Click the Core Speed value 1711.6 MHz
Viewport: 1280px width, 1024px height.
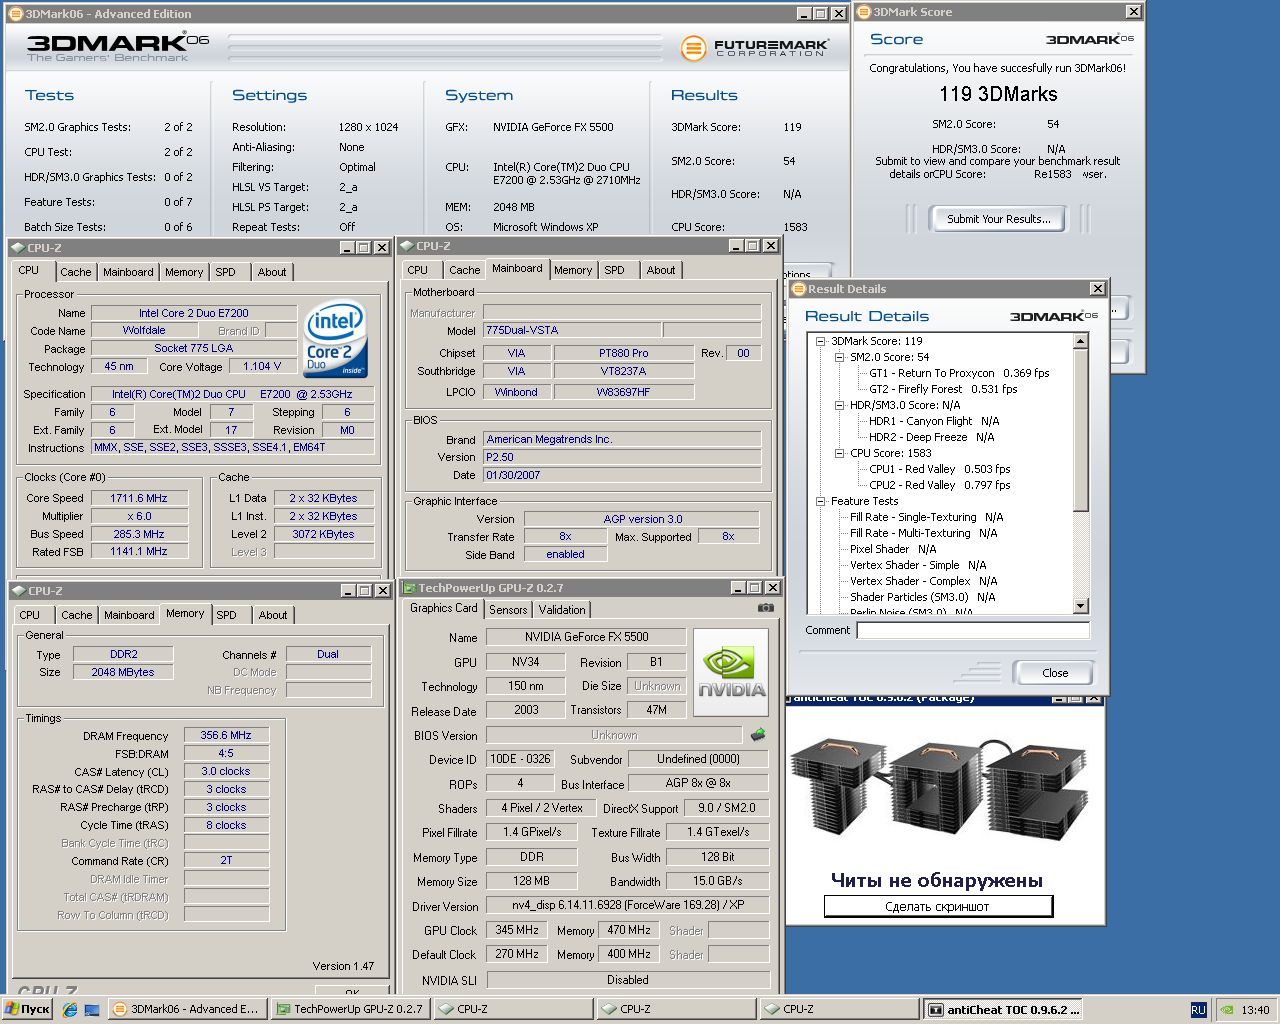(139, 498)
